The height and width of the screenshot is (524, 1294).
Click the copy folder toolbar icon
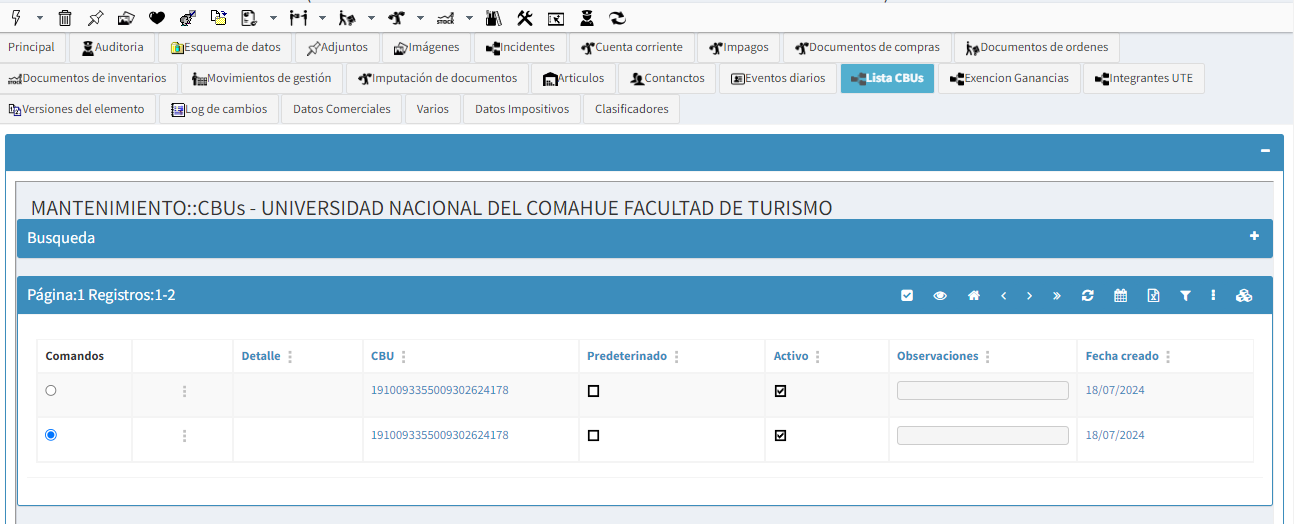click(x=219, y=18)
